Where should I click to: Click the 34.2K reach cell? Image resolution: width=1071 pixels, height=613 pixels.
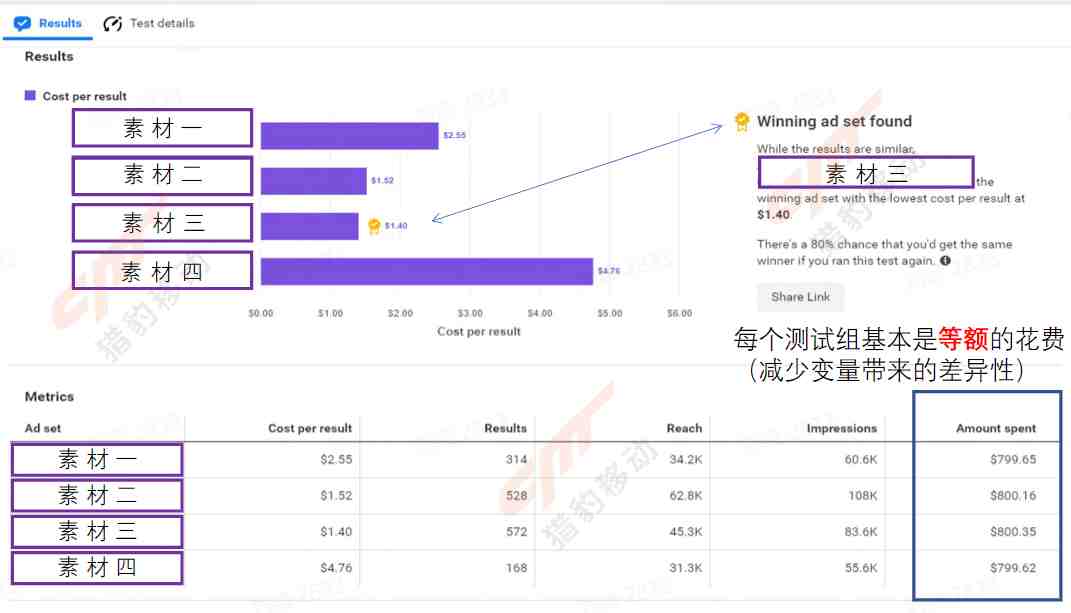pyautogui.click(x=686, y=459)
